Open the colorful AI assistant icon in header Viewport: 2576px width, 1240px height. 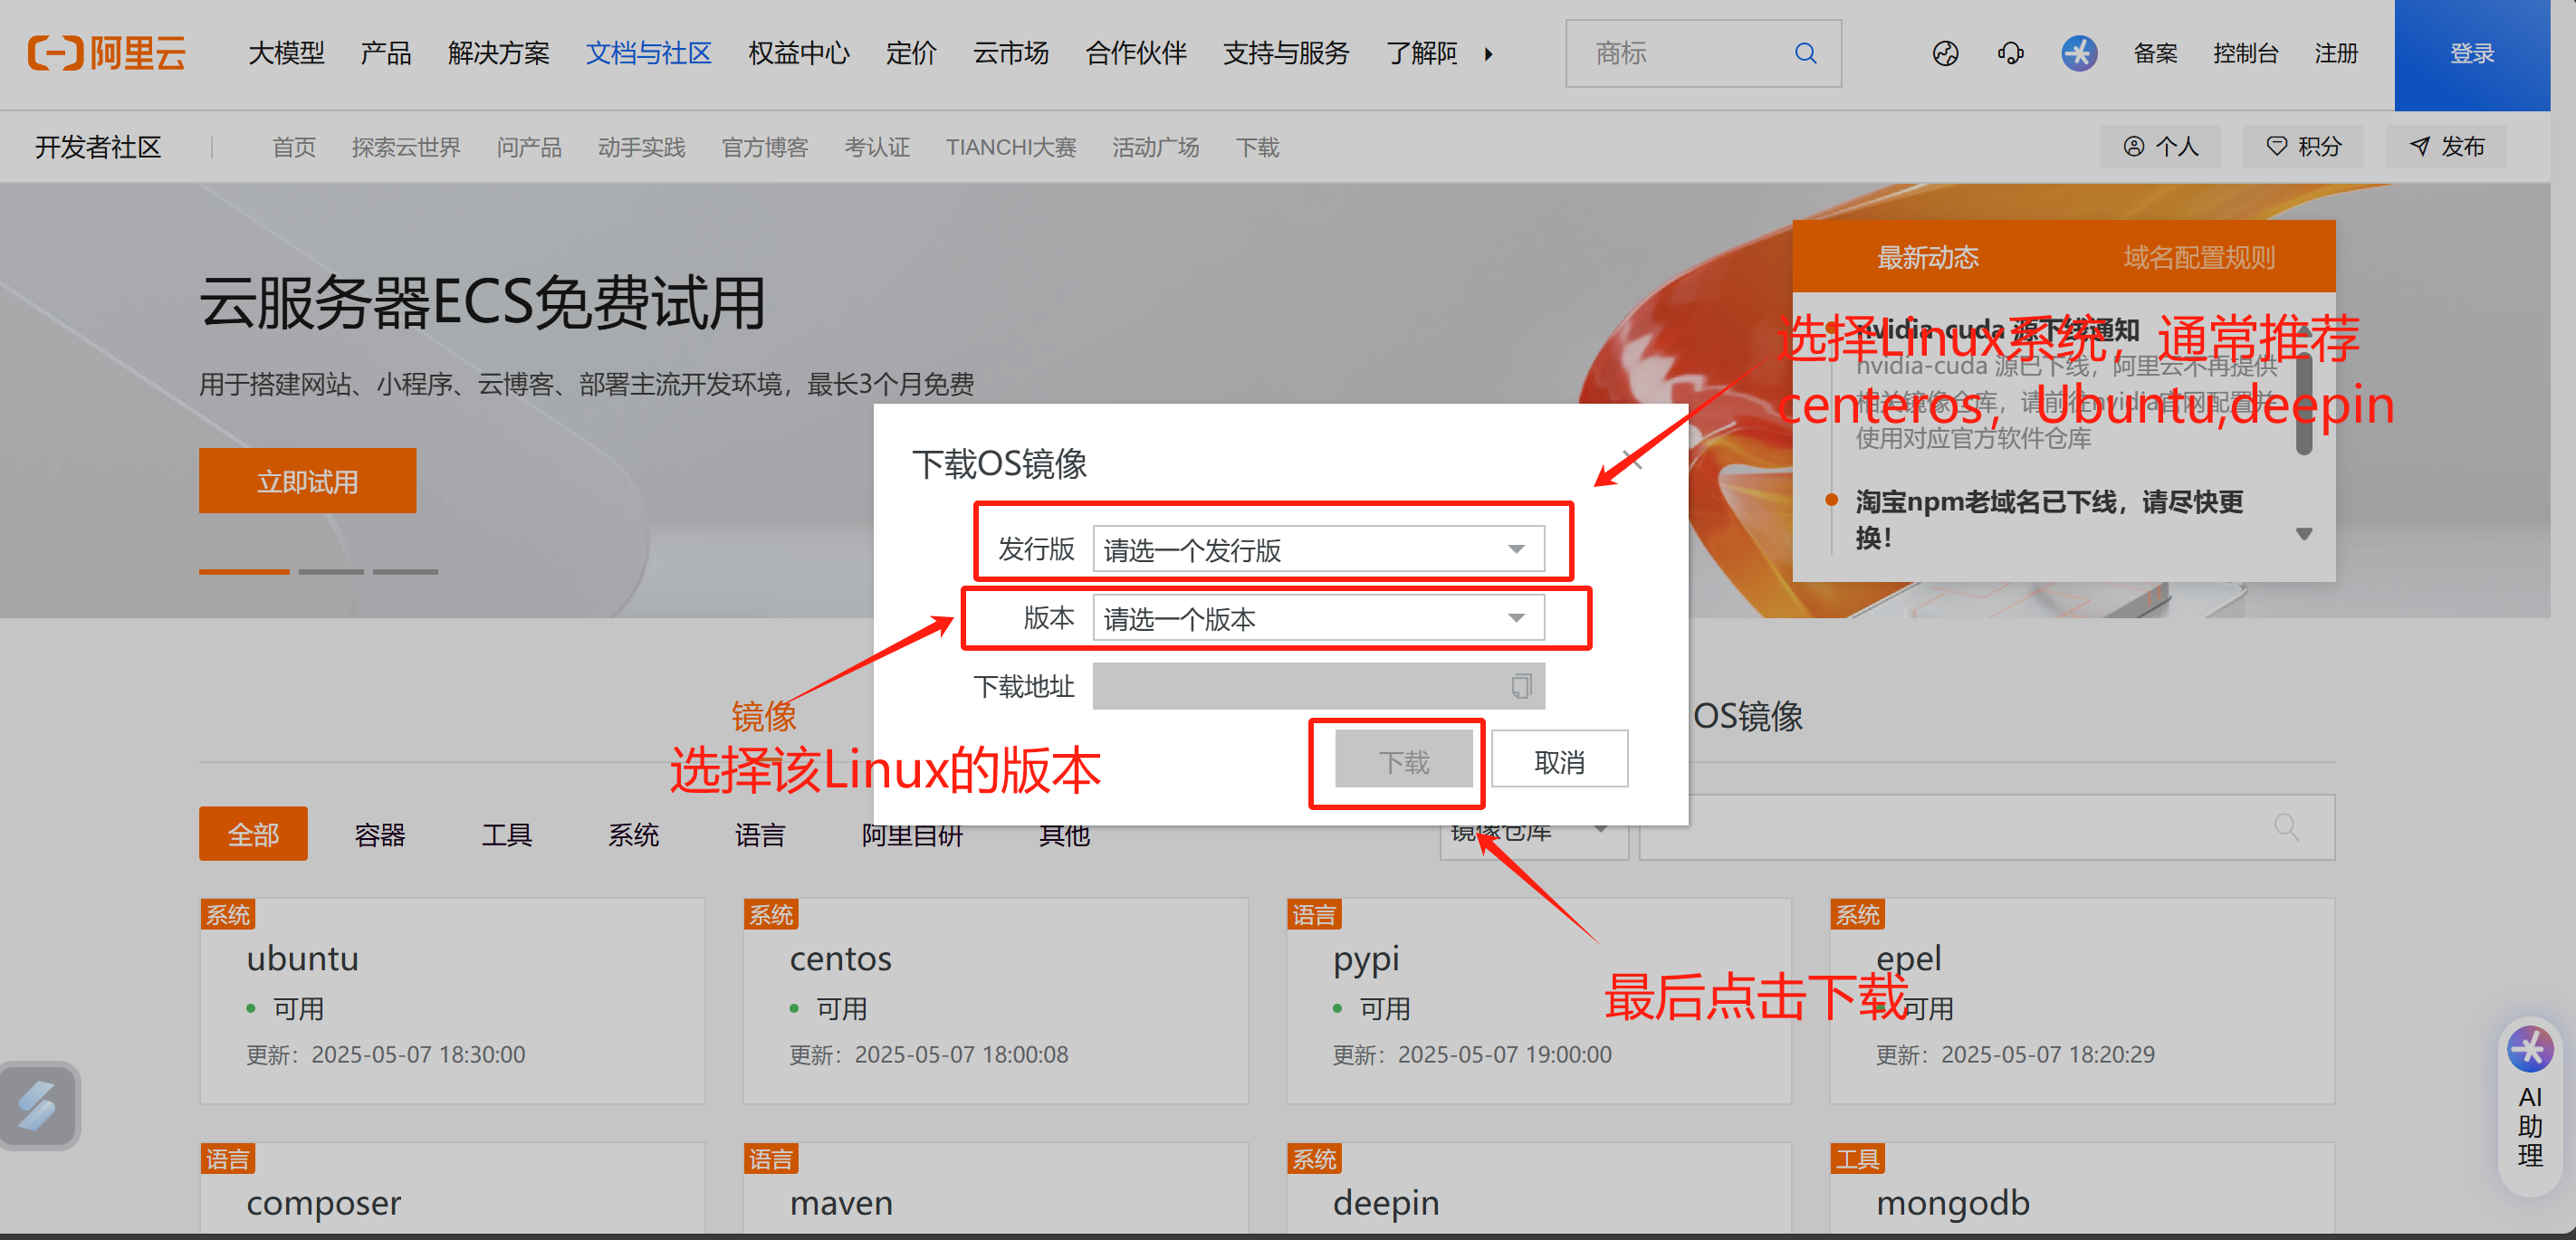(2078, 53)
